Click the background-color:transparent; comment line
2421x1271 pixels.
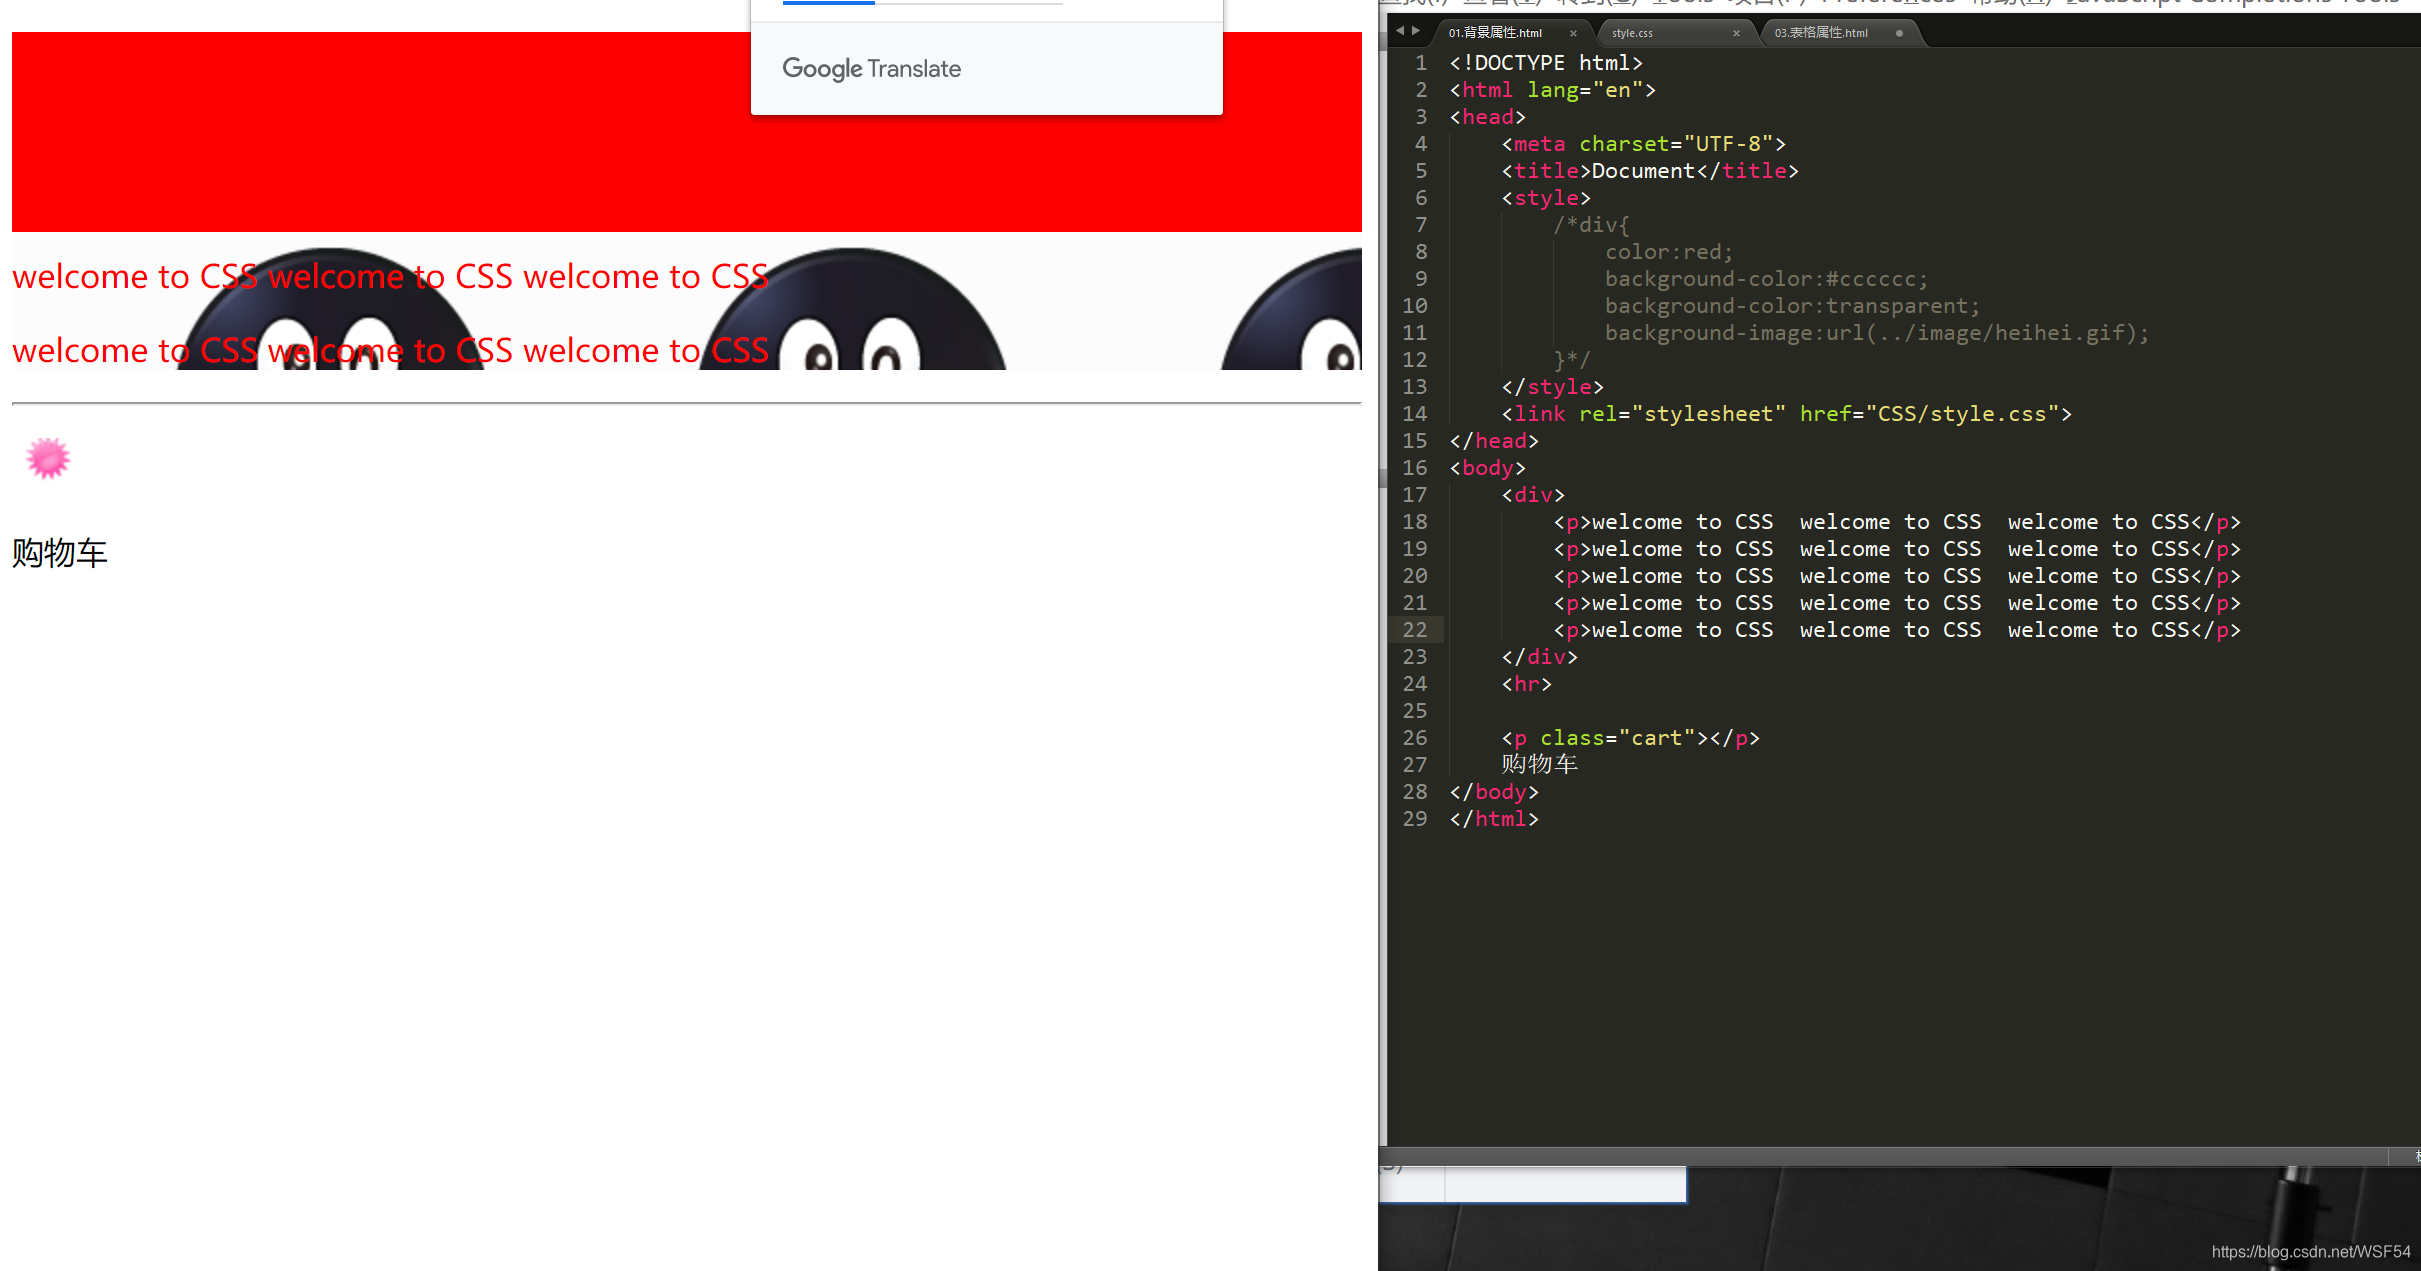coord(1792,306)
